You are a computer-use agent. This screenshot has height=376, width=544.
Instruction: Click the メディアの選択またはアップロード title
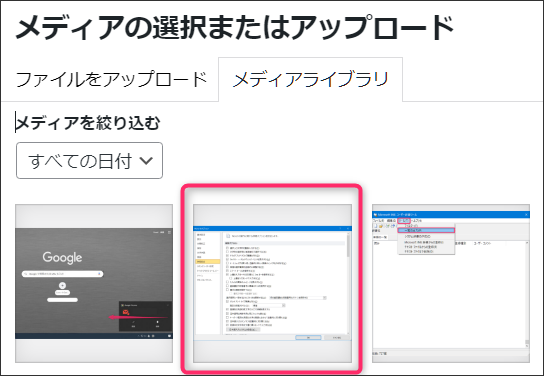click(235, 28)
